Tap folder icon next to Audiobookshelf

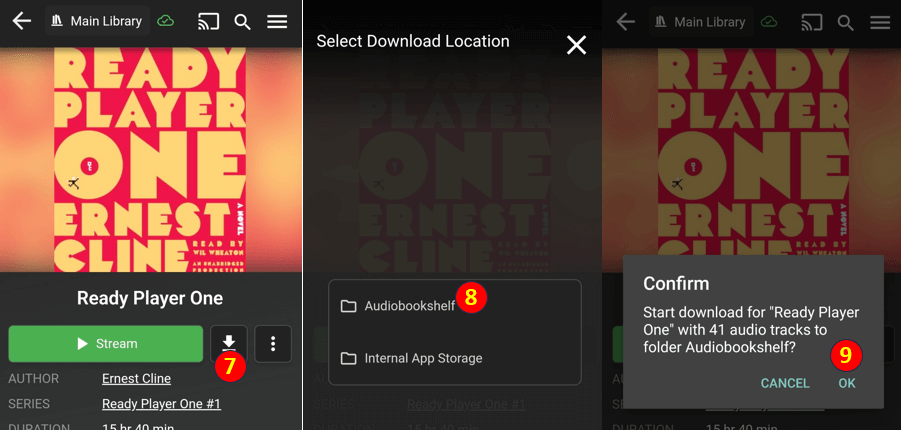tap(348, 306)
